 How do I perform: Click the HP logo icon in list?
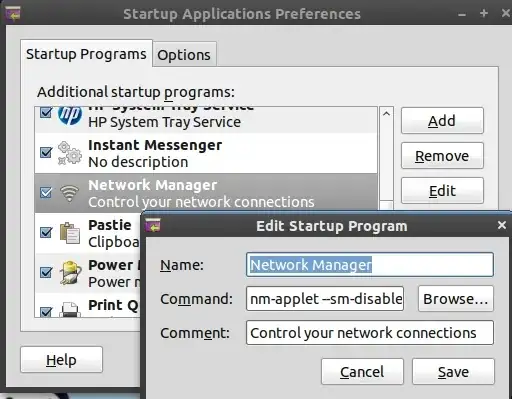pyautogui.click(x=70, y=116)
